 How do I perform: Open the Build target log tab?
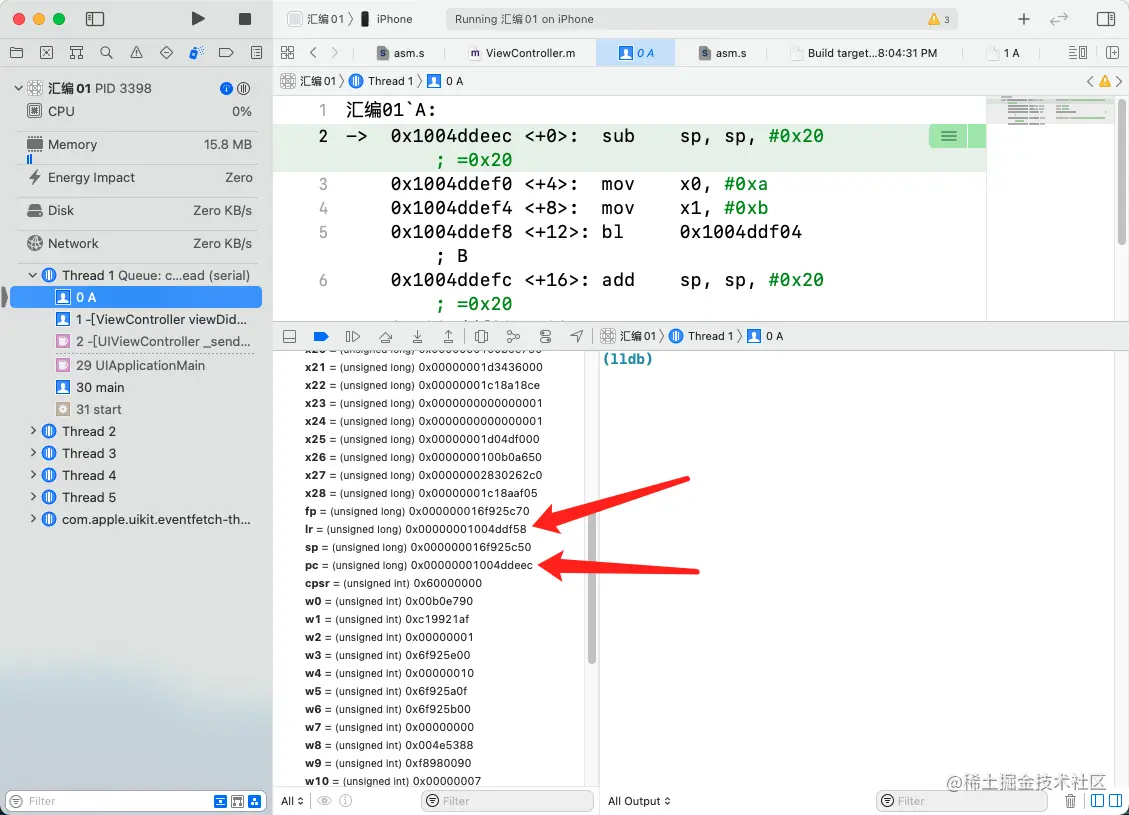(863, 53)
